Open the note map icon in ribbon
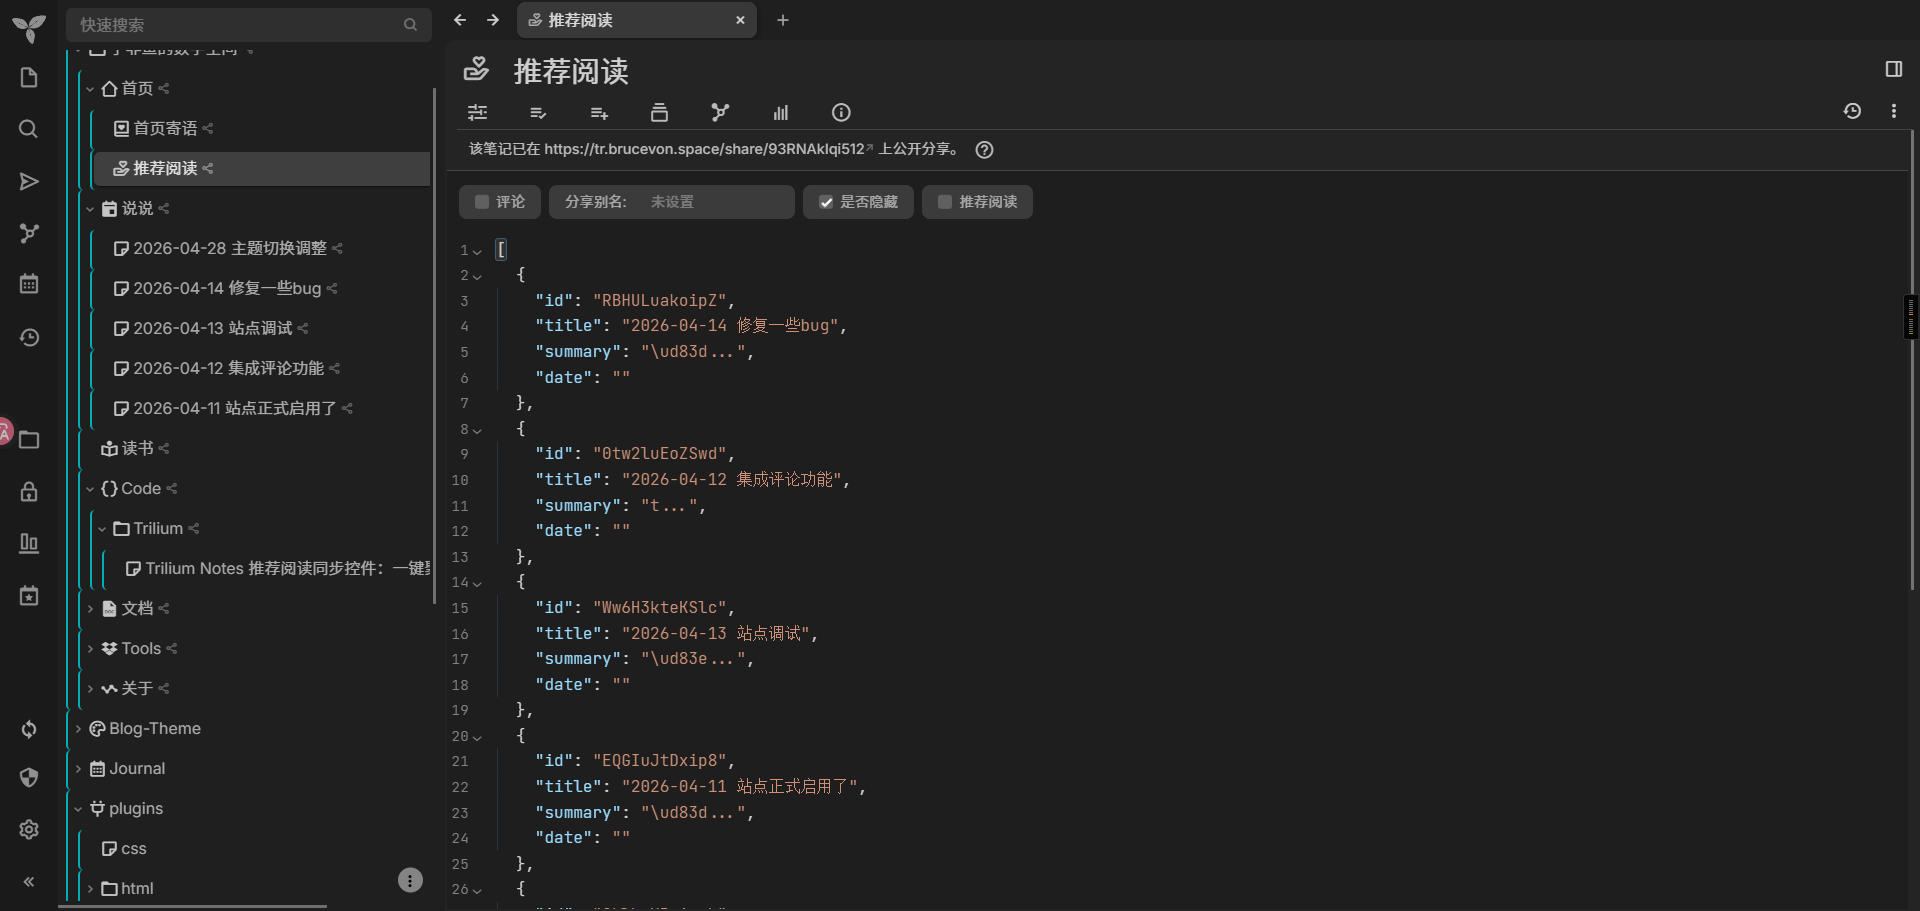This screenshot has height=911, width=1920. coord(720,112)
